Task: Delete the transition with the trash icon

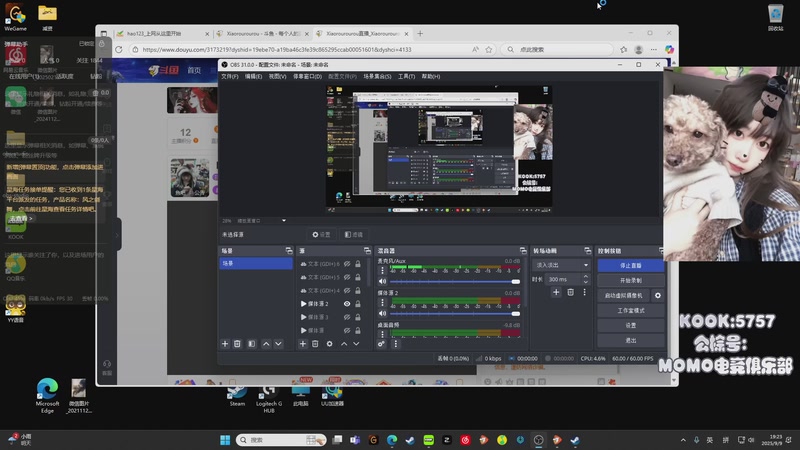Action: pos(570,292)
